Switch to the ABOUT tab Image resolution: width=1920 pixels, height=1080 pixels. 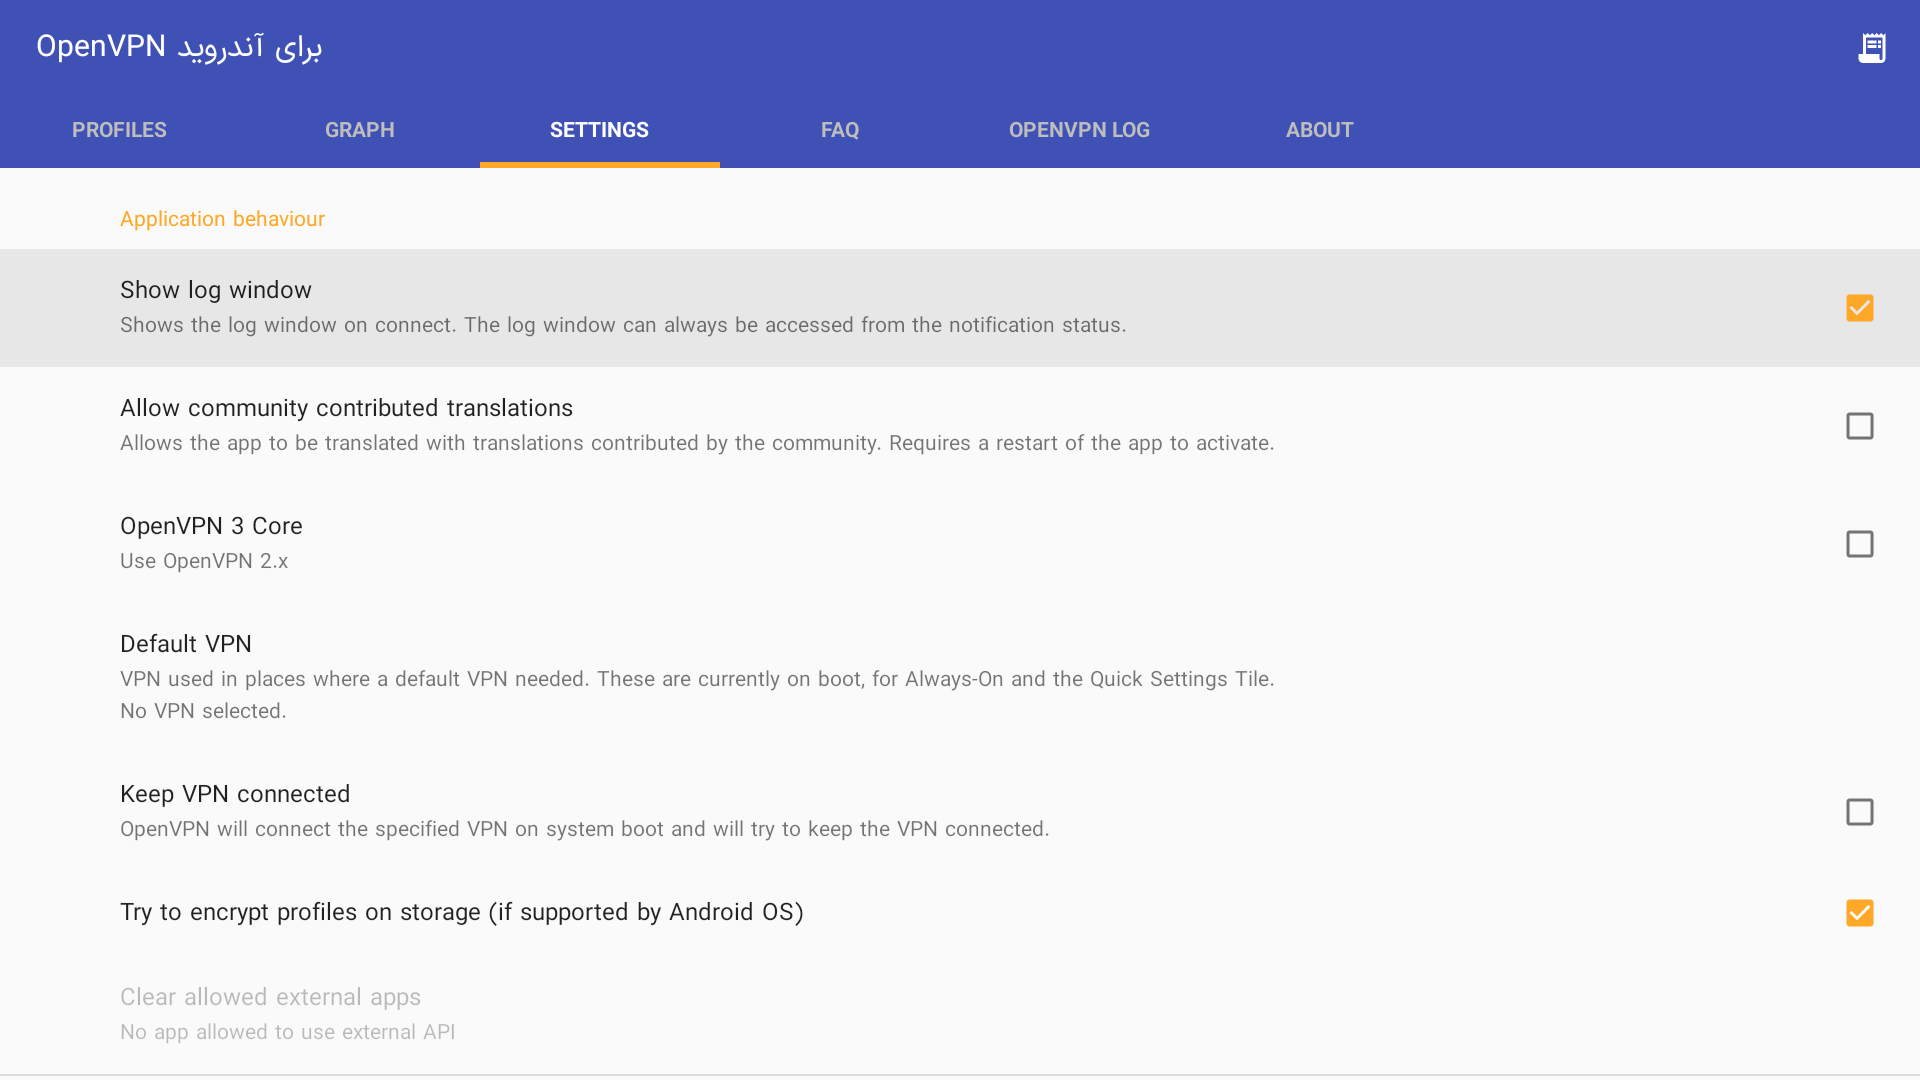[x=1320, y=130]
